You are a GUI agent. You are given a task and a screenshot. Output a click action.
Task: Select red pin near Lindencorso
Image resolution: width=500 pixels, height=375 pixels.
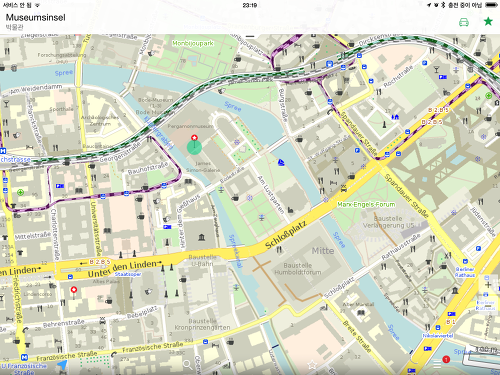(x=74, y=290)
